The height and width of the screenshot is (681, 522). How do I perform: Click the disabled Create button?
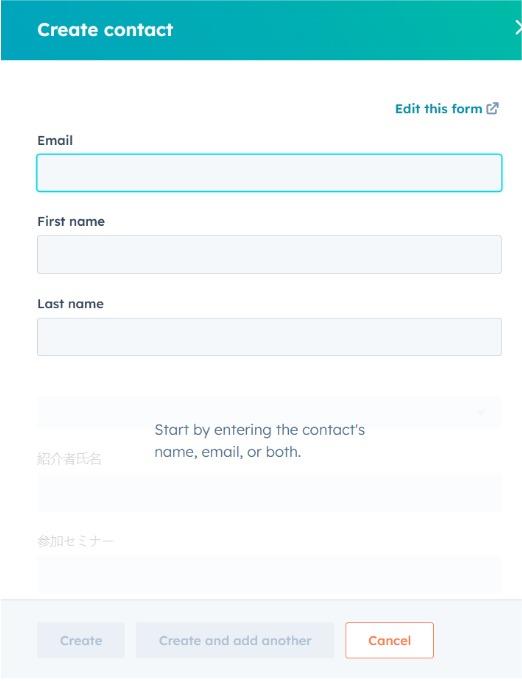point(81,640)
